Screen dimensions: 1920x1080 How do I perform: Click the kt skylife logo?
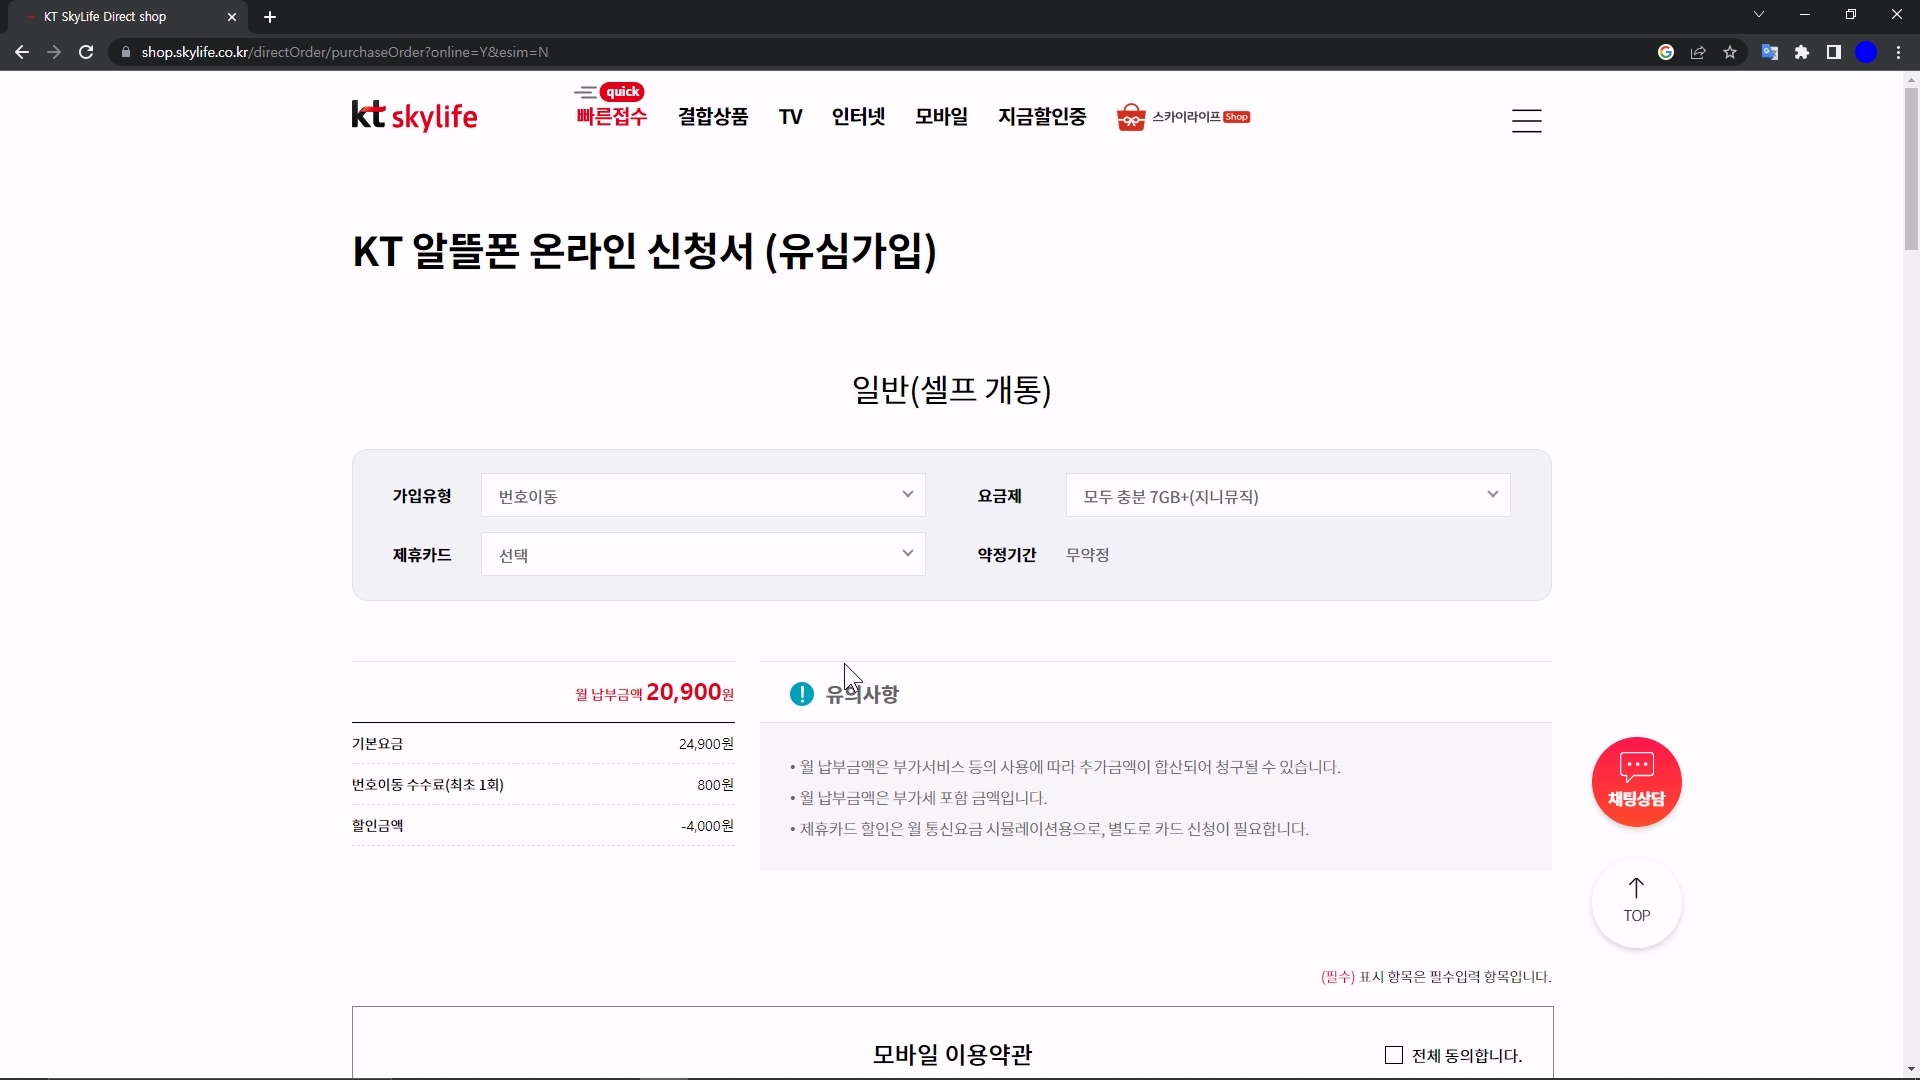click(414, 116)
